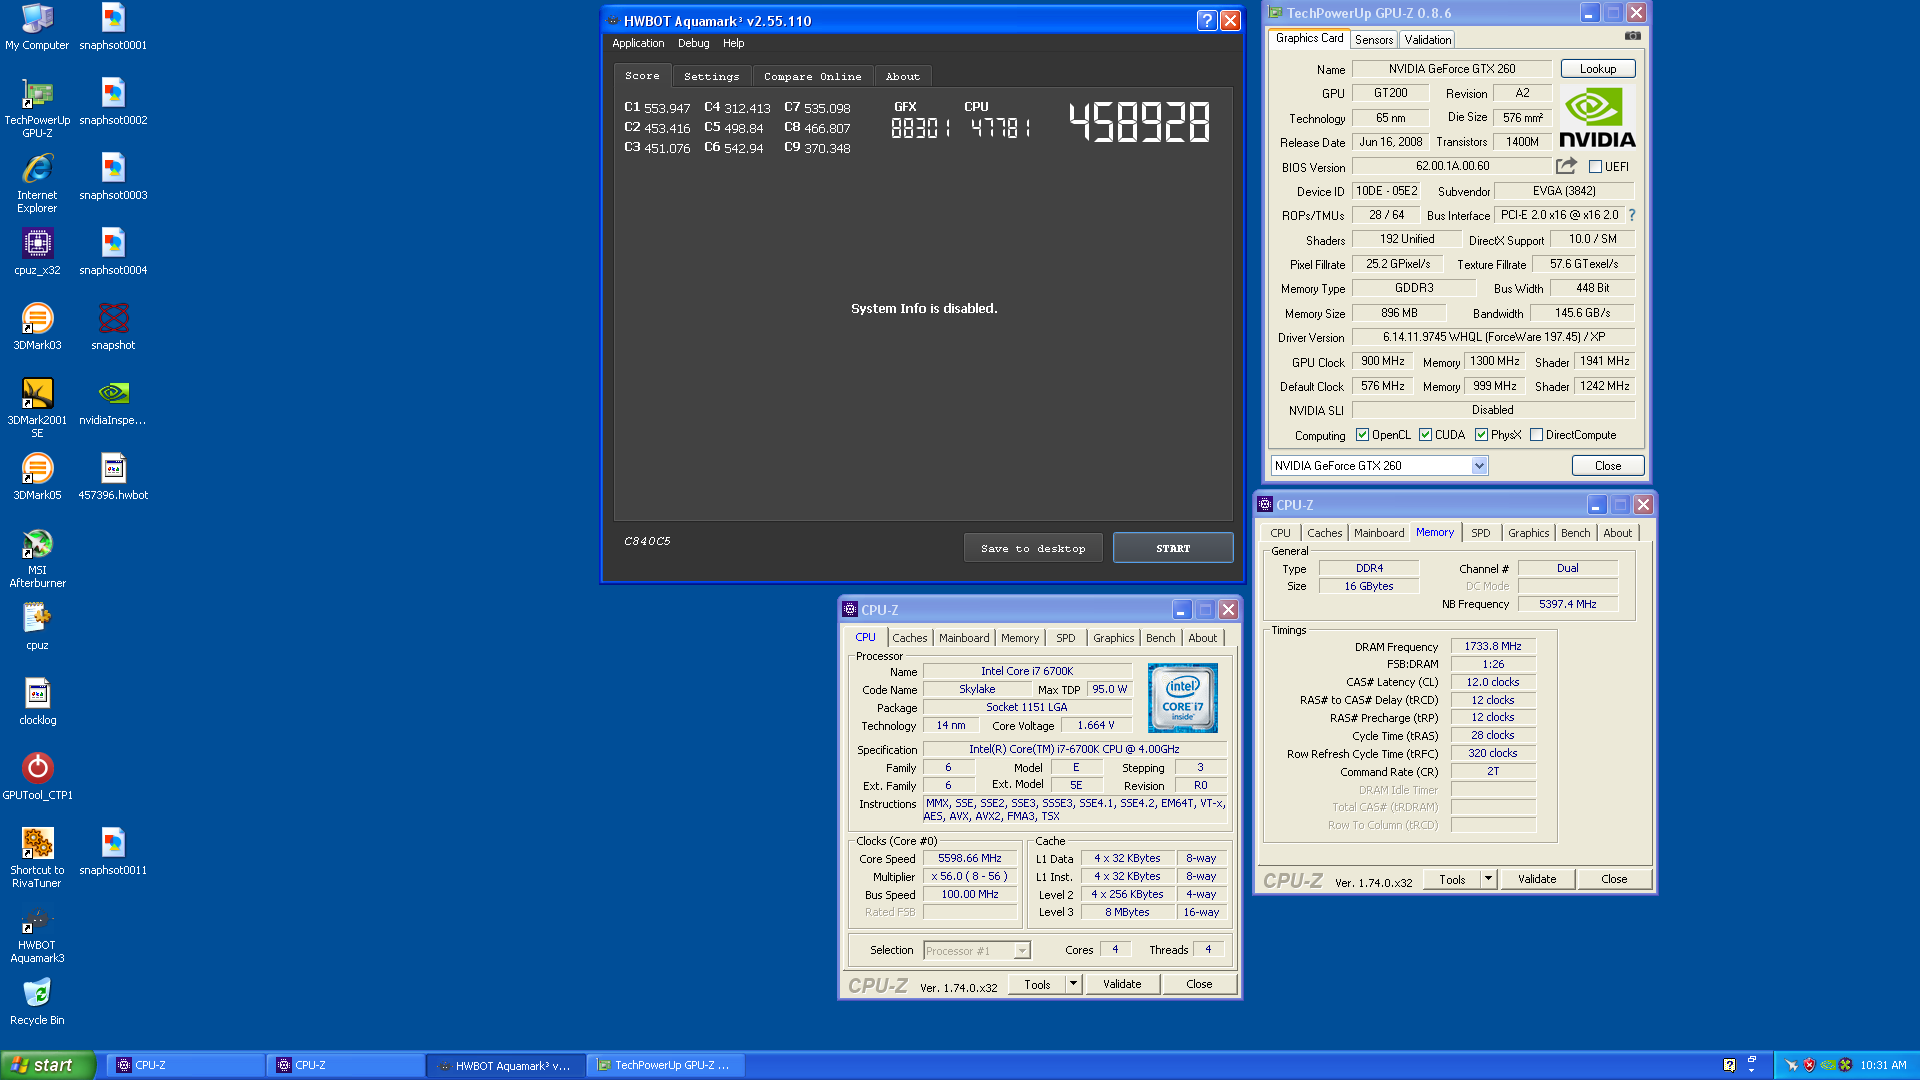Click bus interface question mark in GPU-Z
The image size is (1920, 1080).
[x=1632, y=215]
